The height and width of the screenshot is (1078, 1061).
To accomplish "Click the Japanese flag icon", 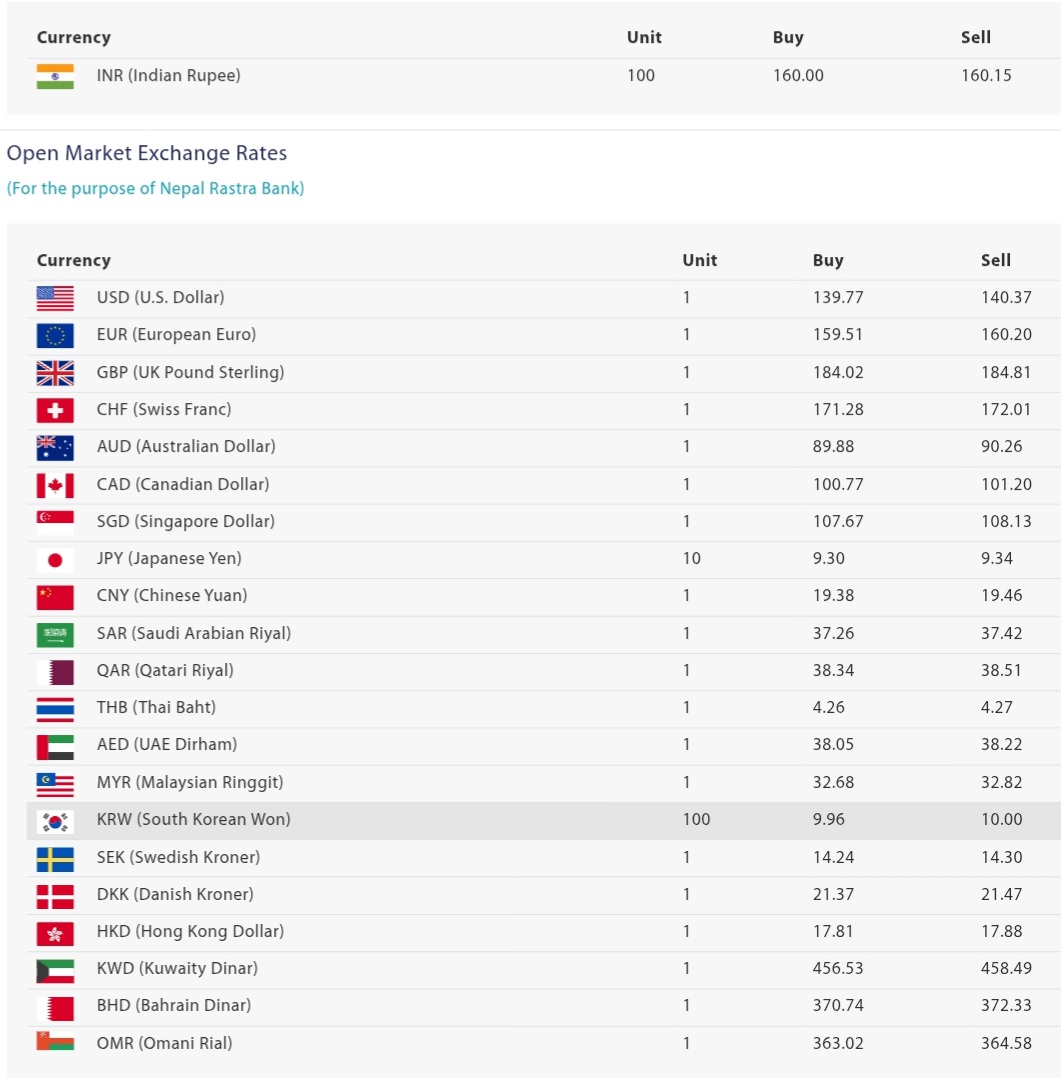I will pos(55,559).
